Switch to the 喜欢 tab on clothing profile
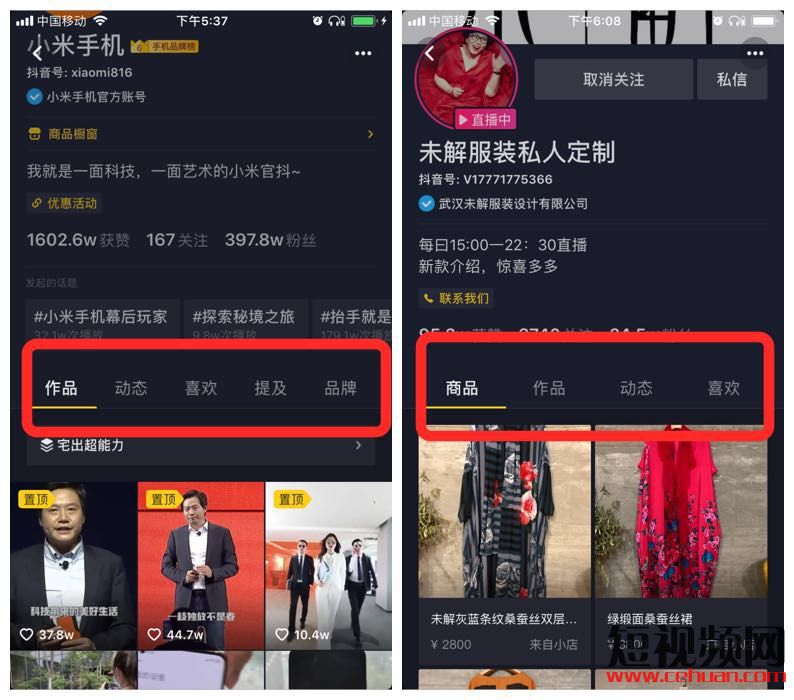This screenshot has width=794, height=700. [x=724, y=388]
